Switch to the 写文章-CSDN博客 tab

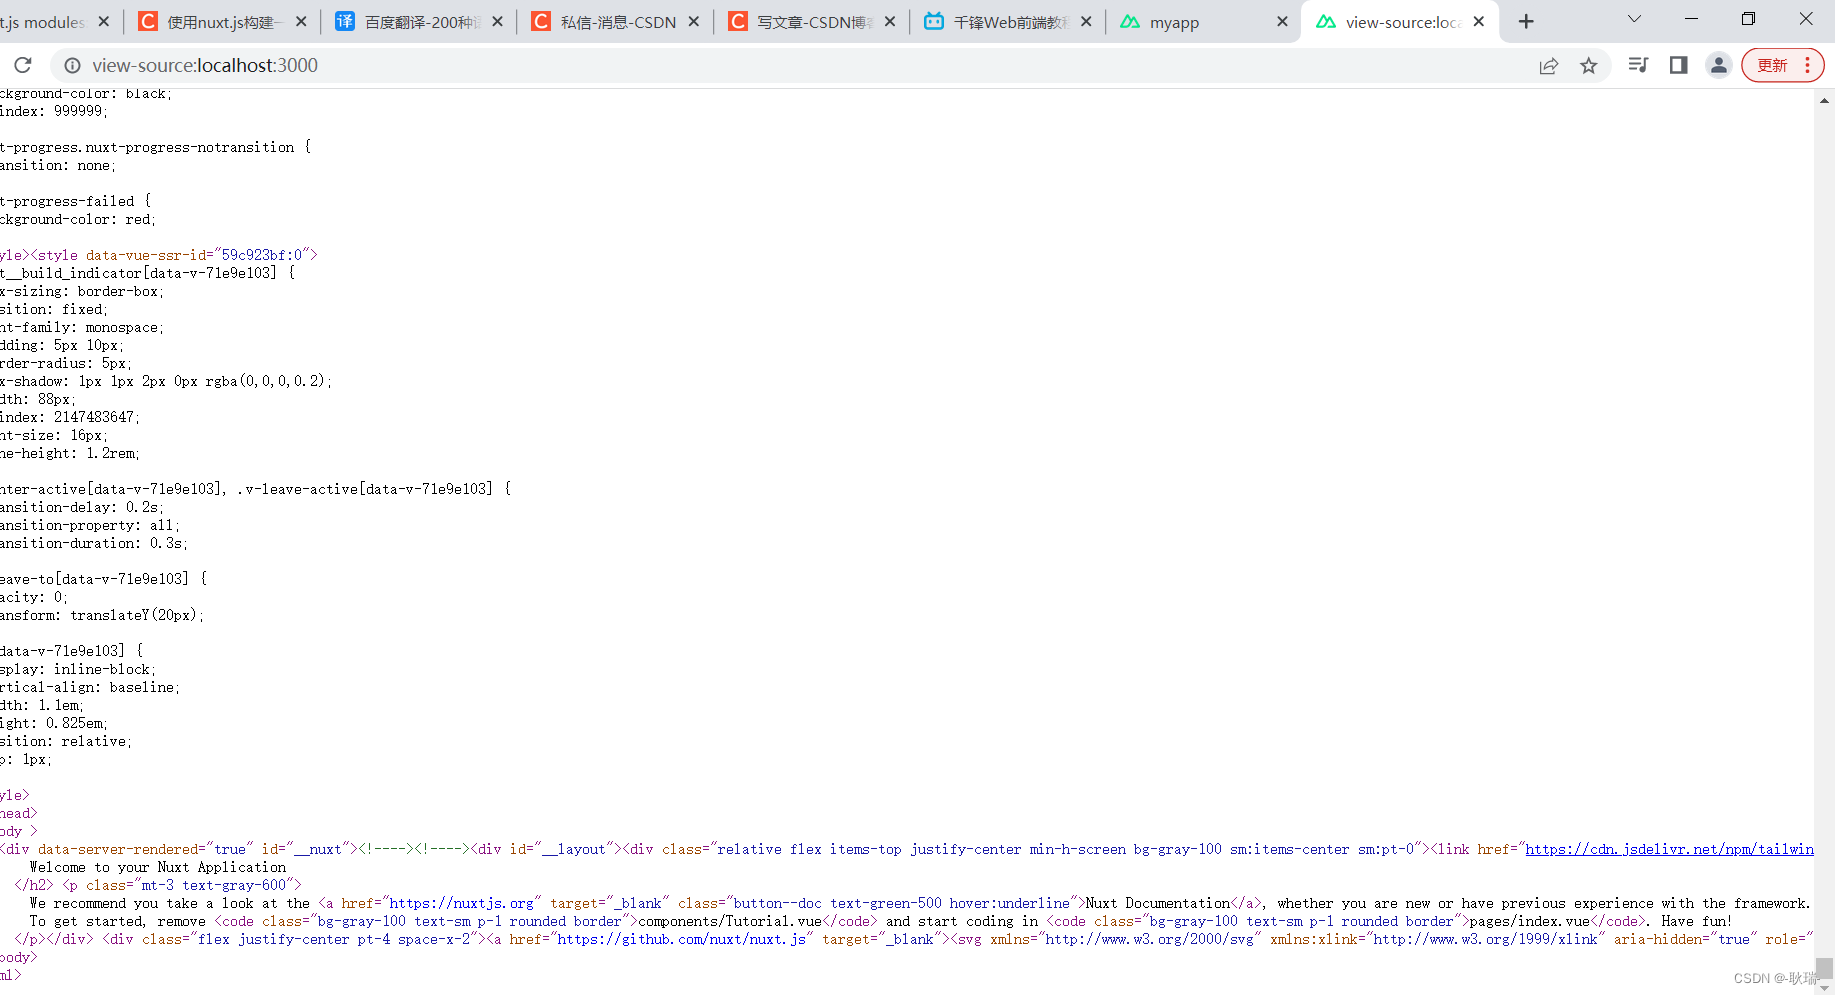(x=812, y=22)
